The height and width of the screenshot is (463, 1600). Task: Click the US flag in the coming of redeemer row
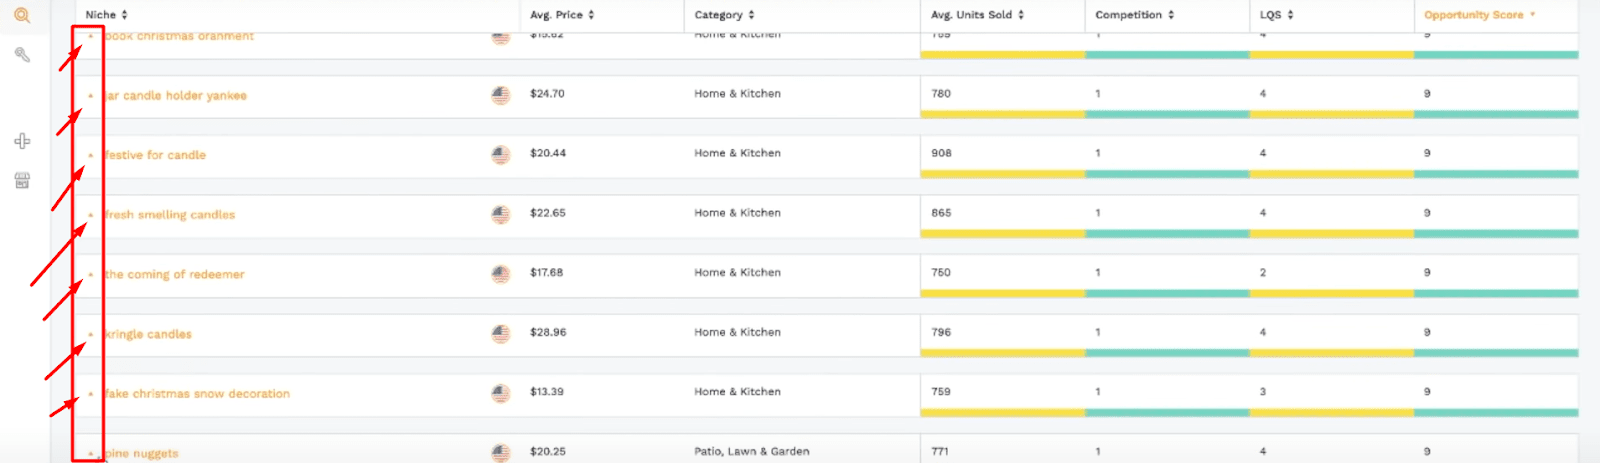(x=501, y=274)
